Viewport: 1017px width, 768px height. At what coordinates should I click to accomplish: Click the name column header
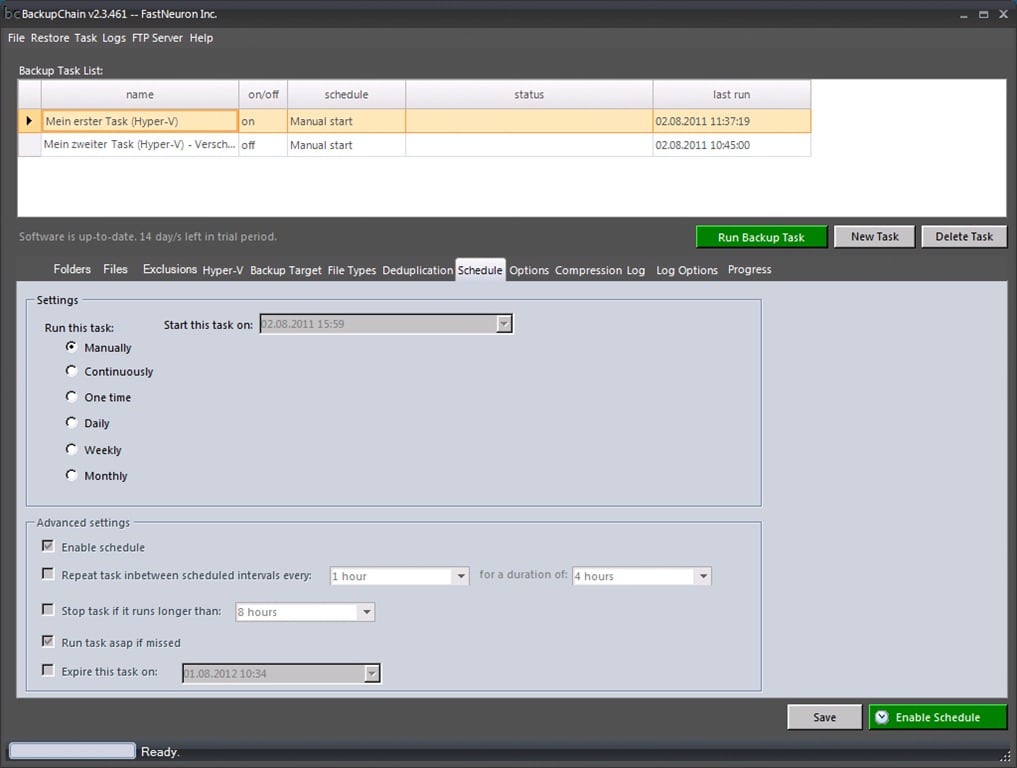click(140, 94)
